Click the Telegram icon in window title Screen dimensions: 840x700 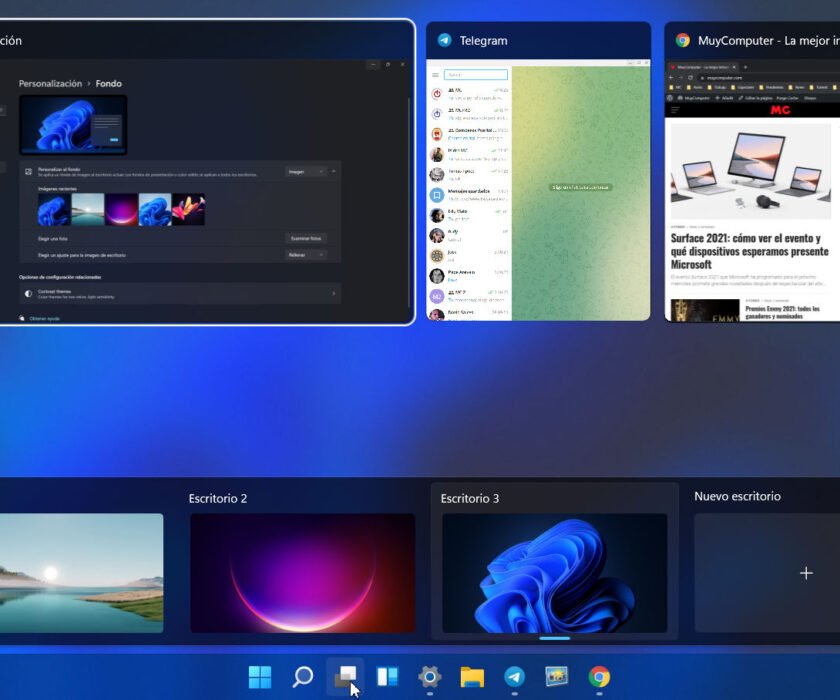(x=445, y=40)
